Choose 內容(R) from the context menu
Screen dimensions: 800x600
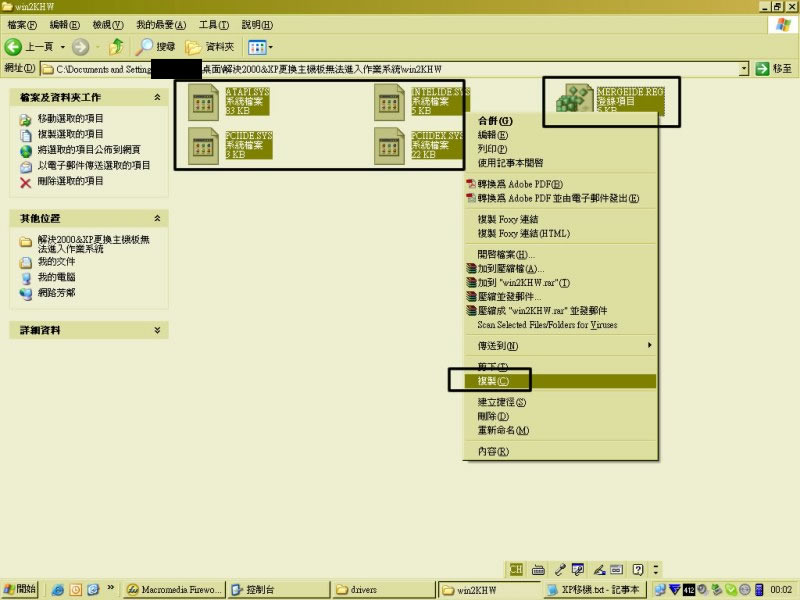pyautogui.click(x=560, y=452)
